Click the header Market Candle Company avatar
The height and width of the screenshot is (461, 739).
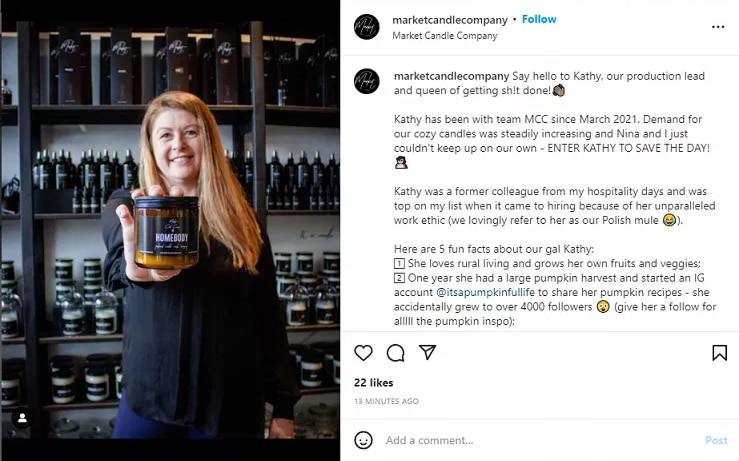367,26
